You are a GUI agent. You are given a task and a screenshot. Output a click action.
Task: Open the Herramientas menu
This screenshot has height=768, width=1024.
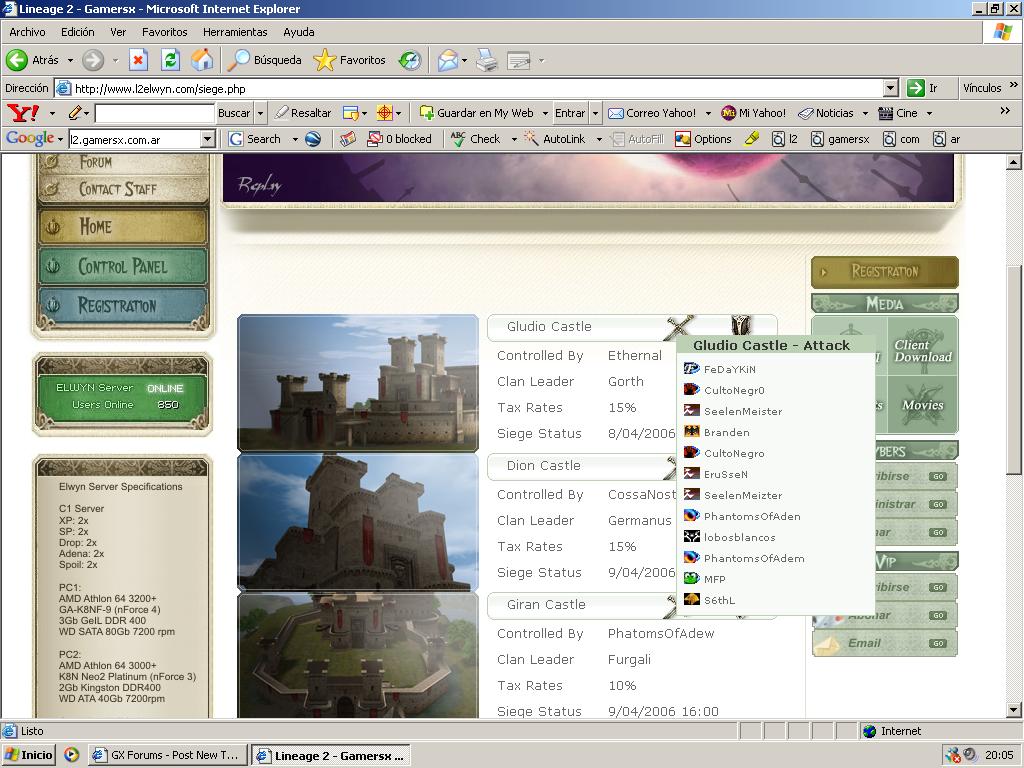tap(235, 32)
